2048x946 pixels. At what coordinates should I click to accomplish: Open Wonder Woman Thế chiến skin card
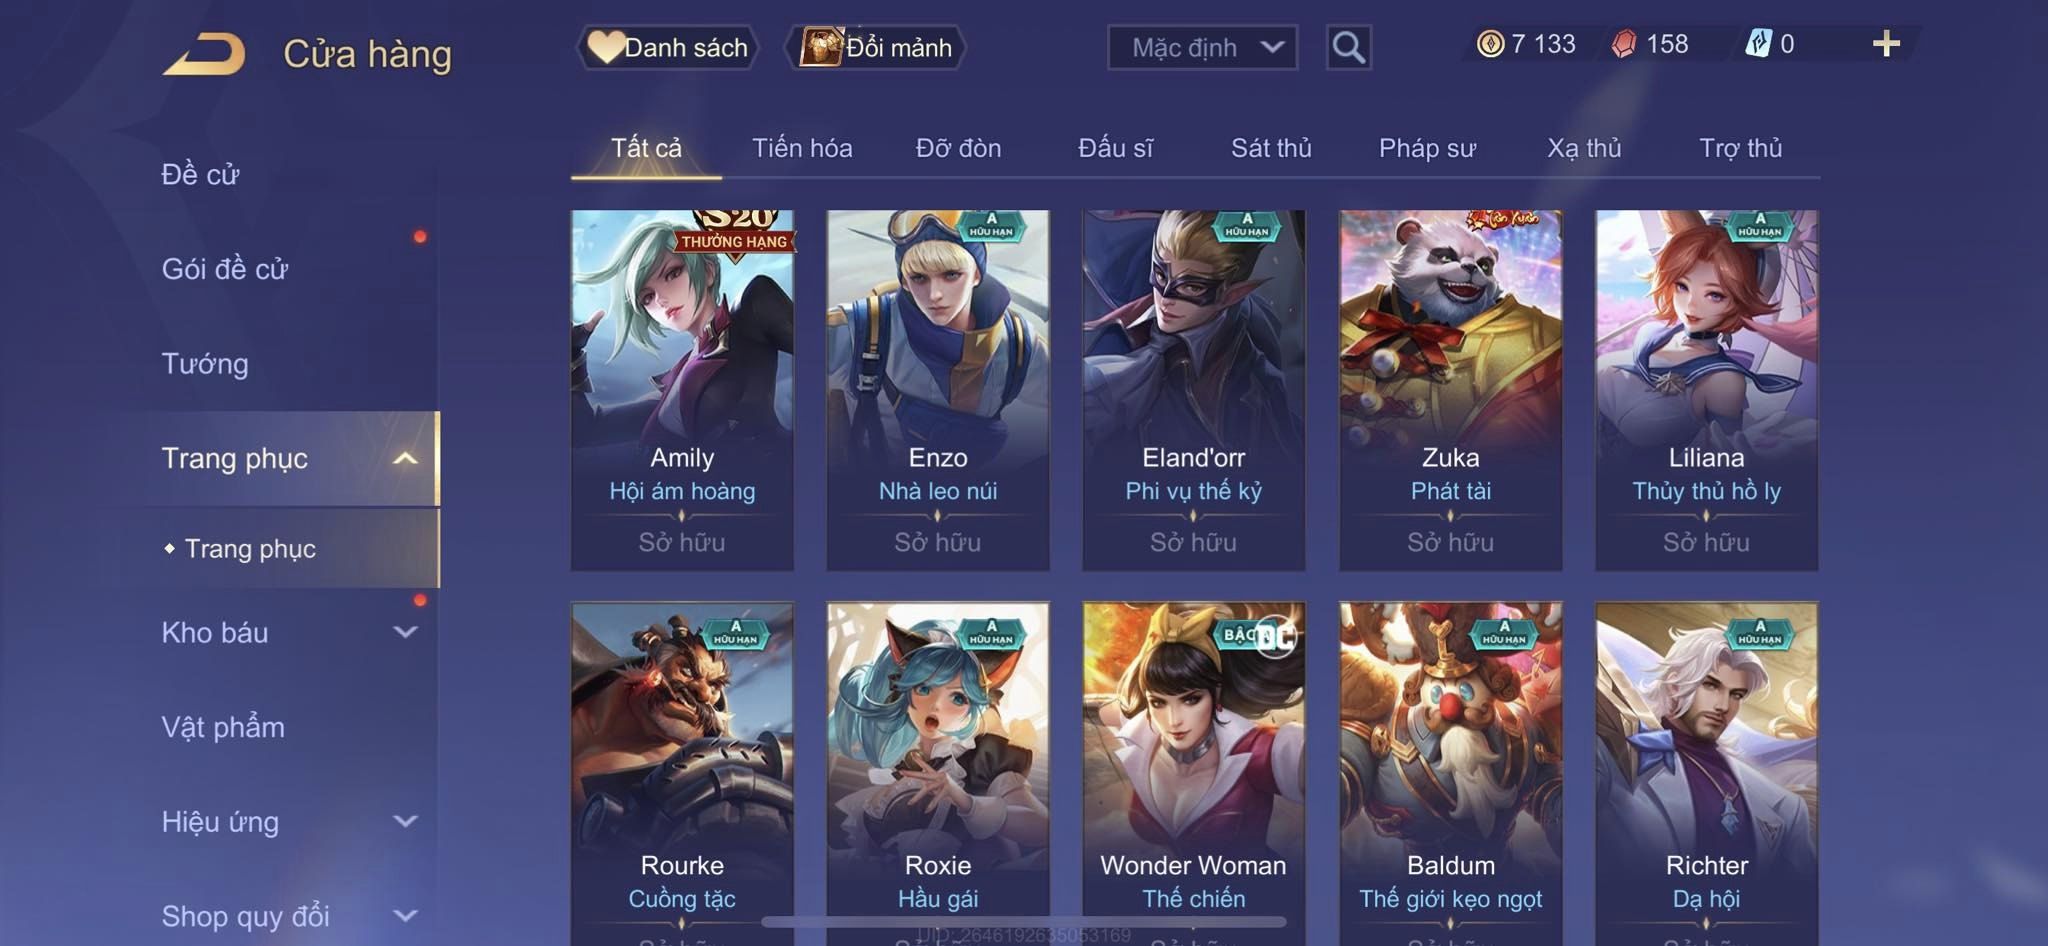[x=1194, y=772]
